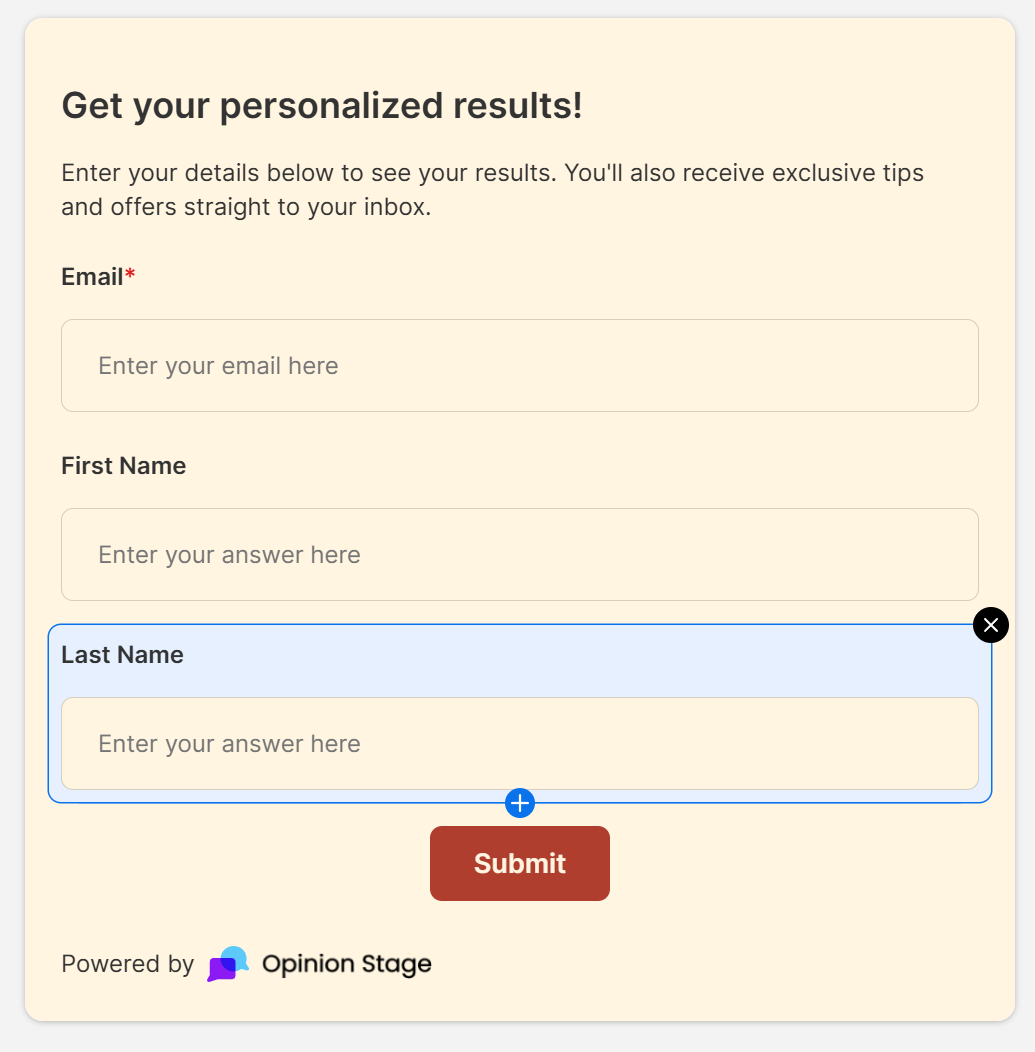
Task: Click the Email field label
Action: [x=91, y=276]
